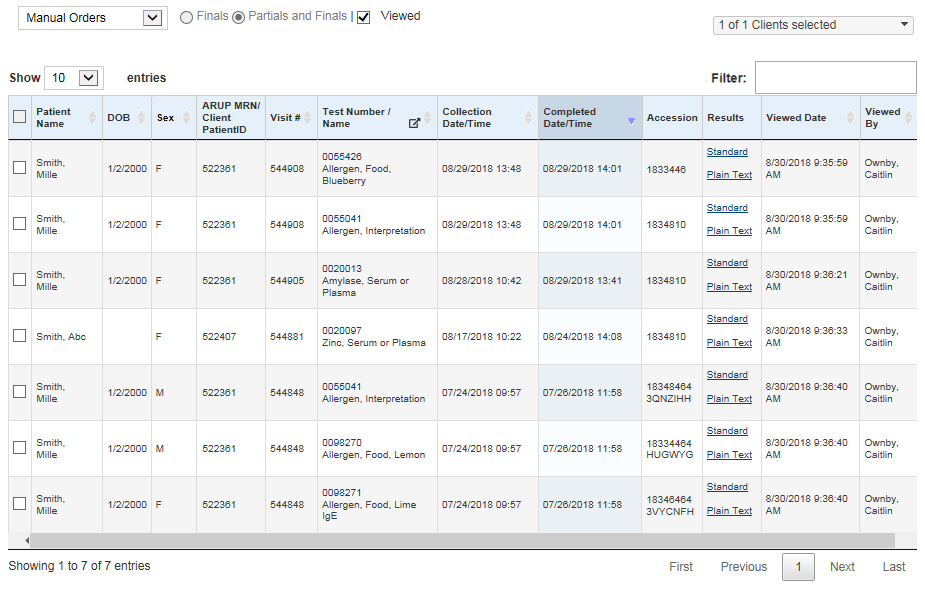Sort by Completed Date/Time arrow icon
The image size is (925, 590).
click(631, 120)
